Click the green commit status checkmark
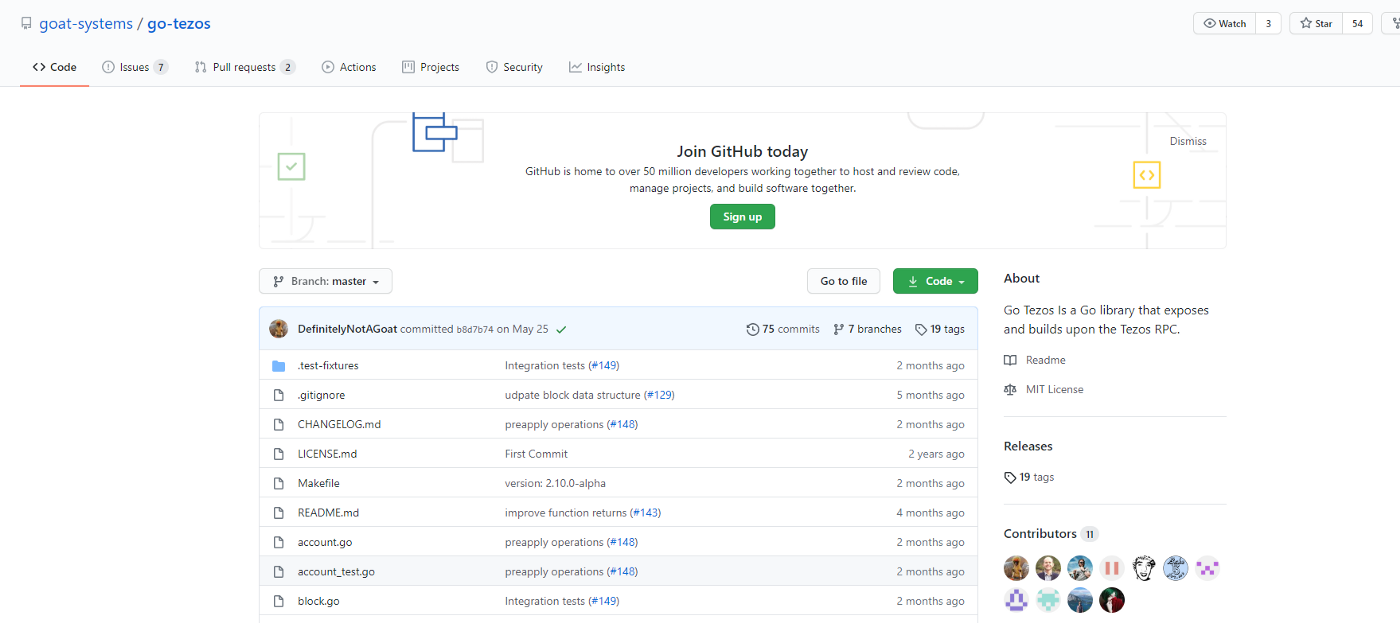 562,329
